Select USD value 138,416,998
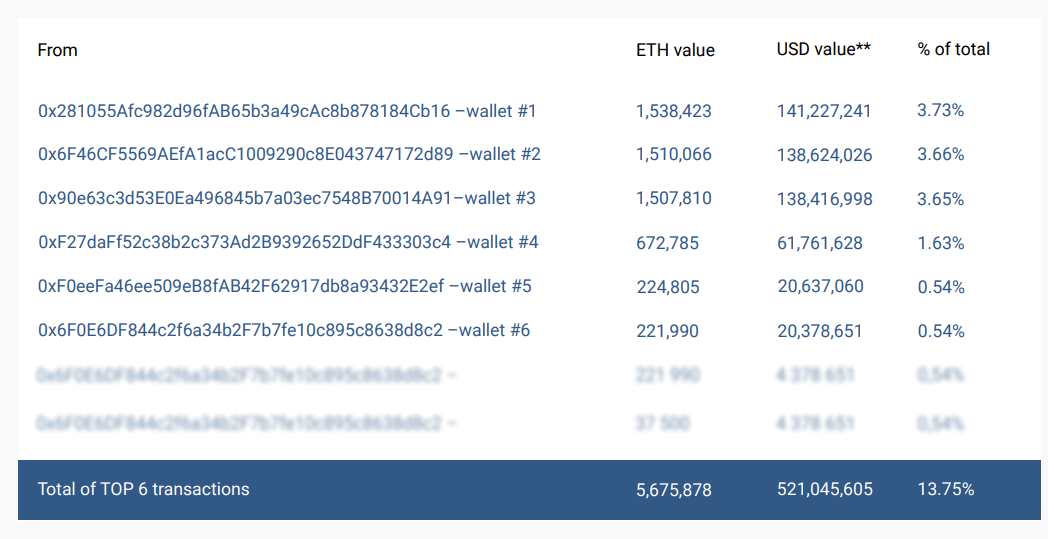This screenshot has height=539, width=1048. (x=825, y=199)
